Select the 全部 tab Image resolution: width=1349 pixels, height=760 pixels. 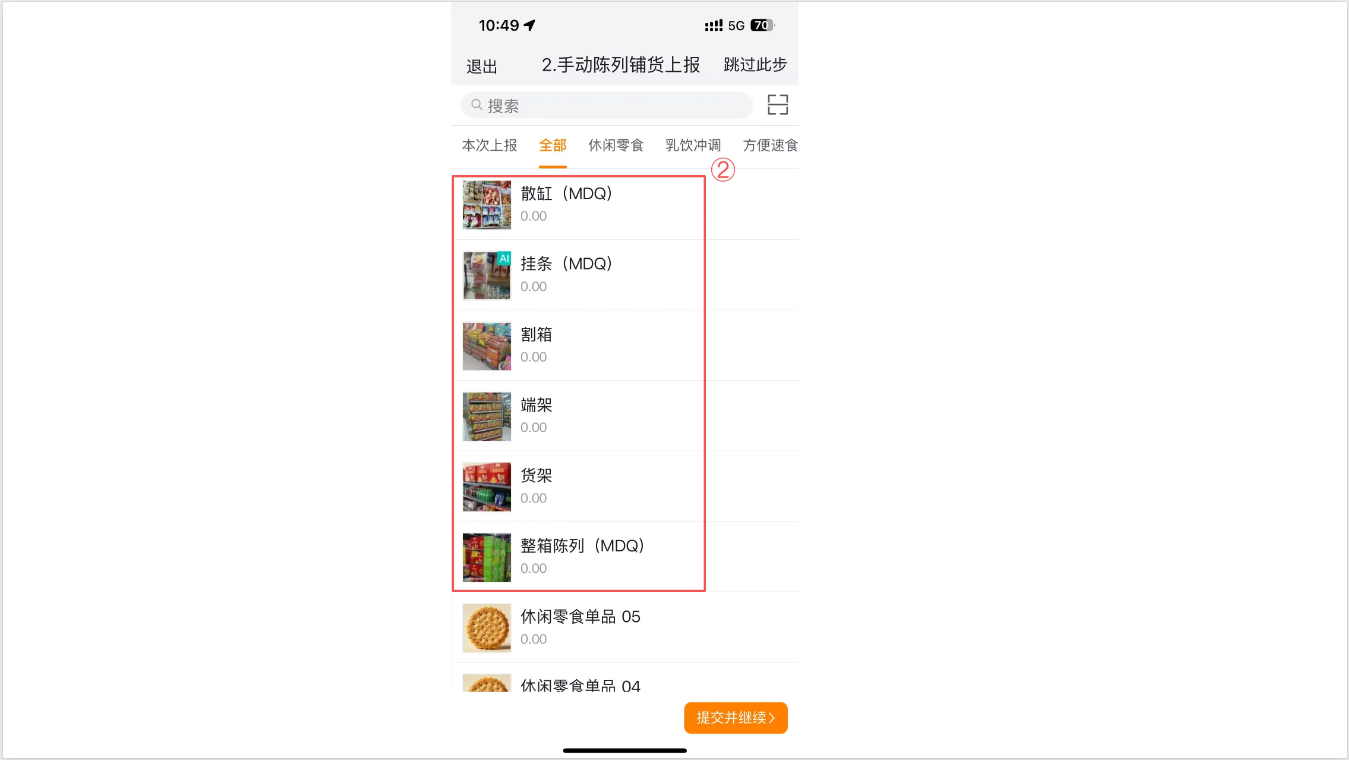553,146
